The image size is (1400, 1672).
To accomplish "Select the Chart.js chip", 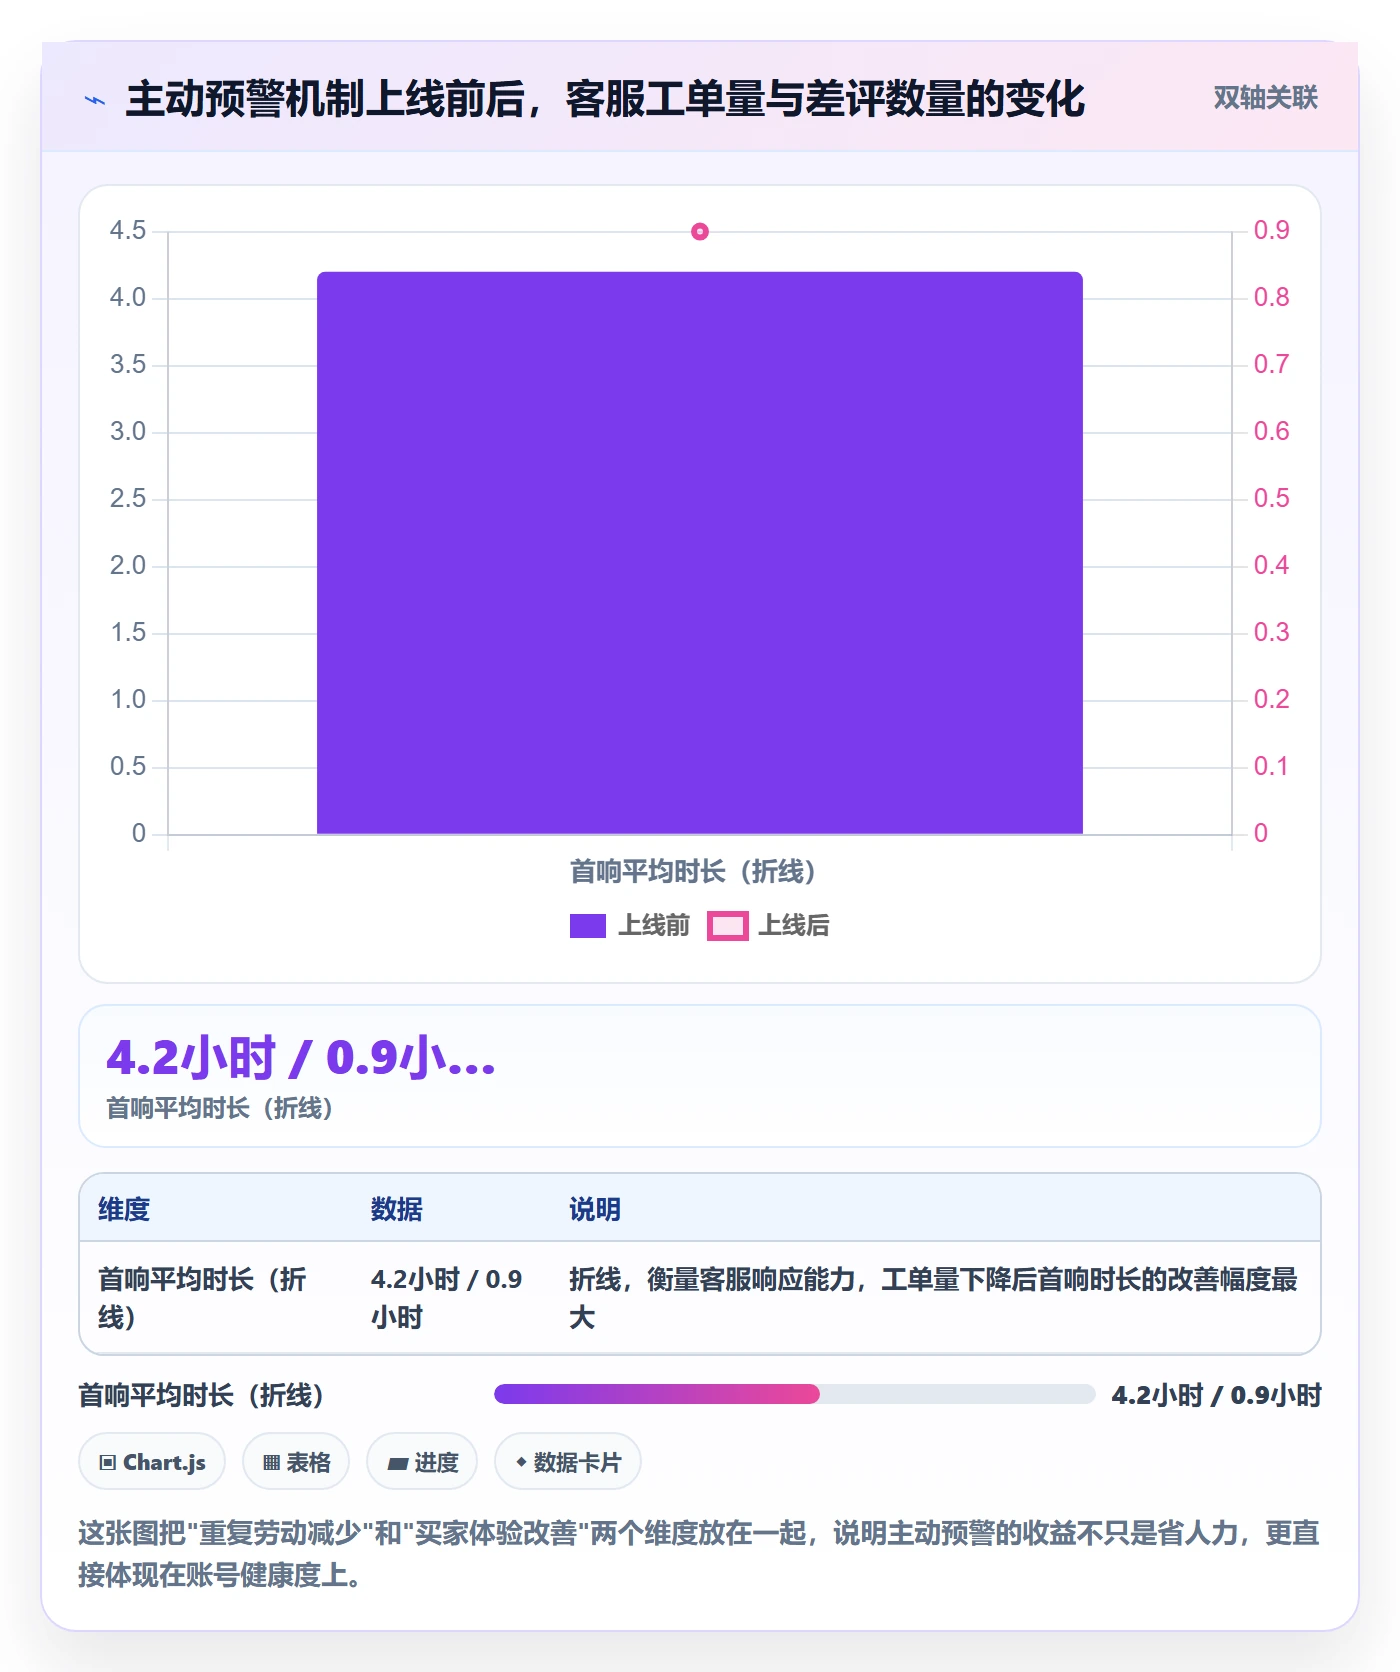I will [152, 1462].
